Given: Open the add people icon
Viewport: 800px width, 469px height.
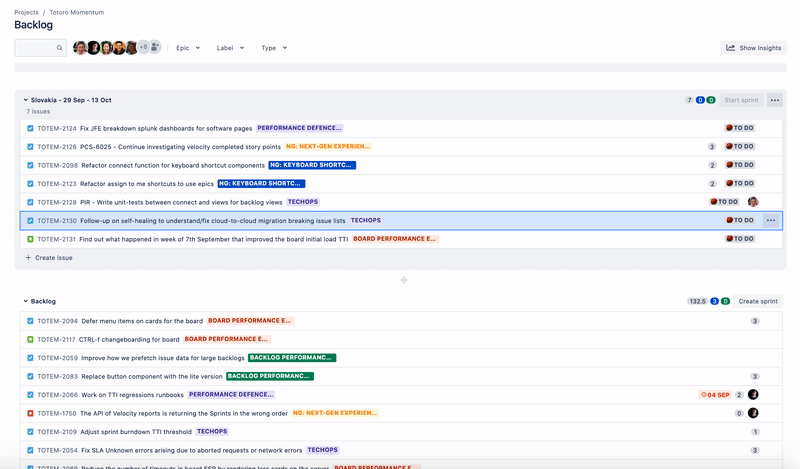Looking at the screenshot, I should (155, 47).
